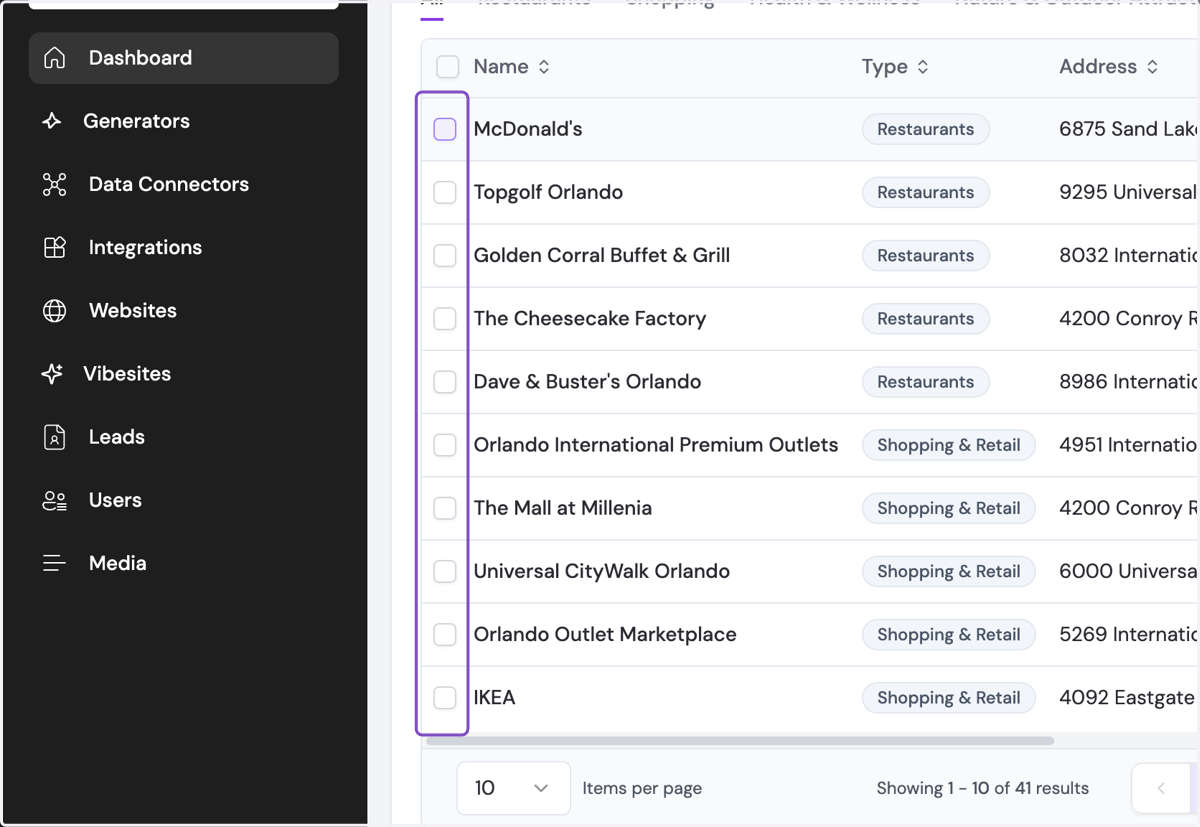The image size is (1200, 827).
Task: Click Restaurants tag in Cheesecake Factory row
Action: tap(926, 319)
